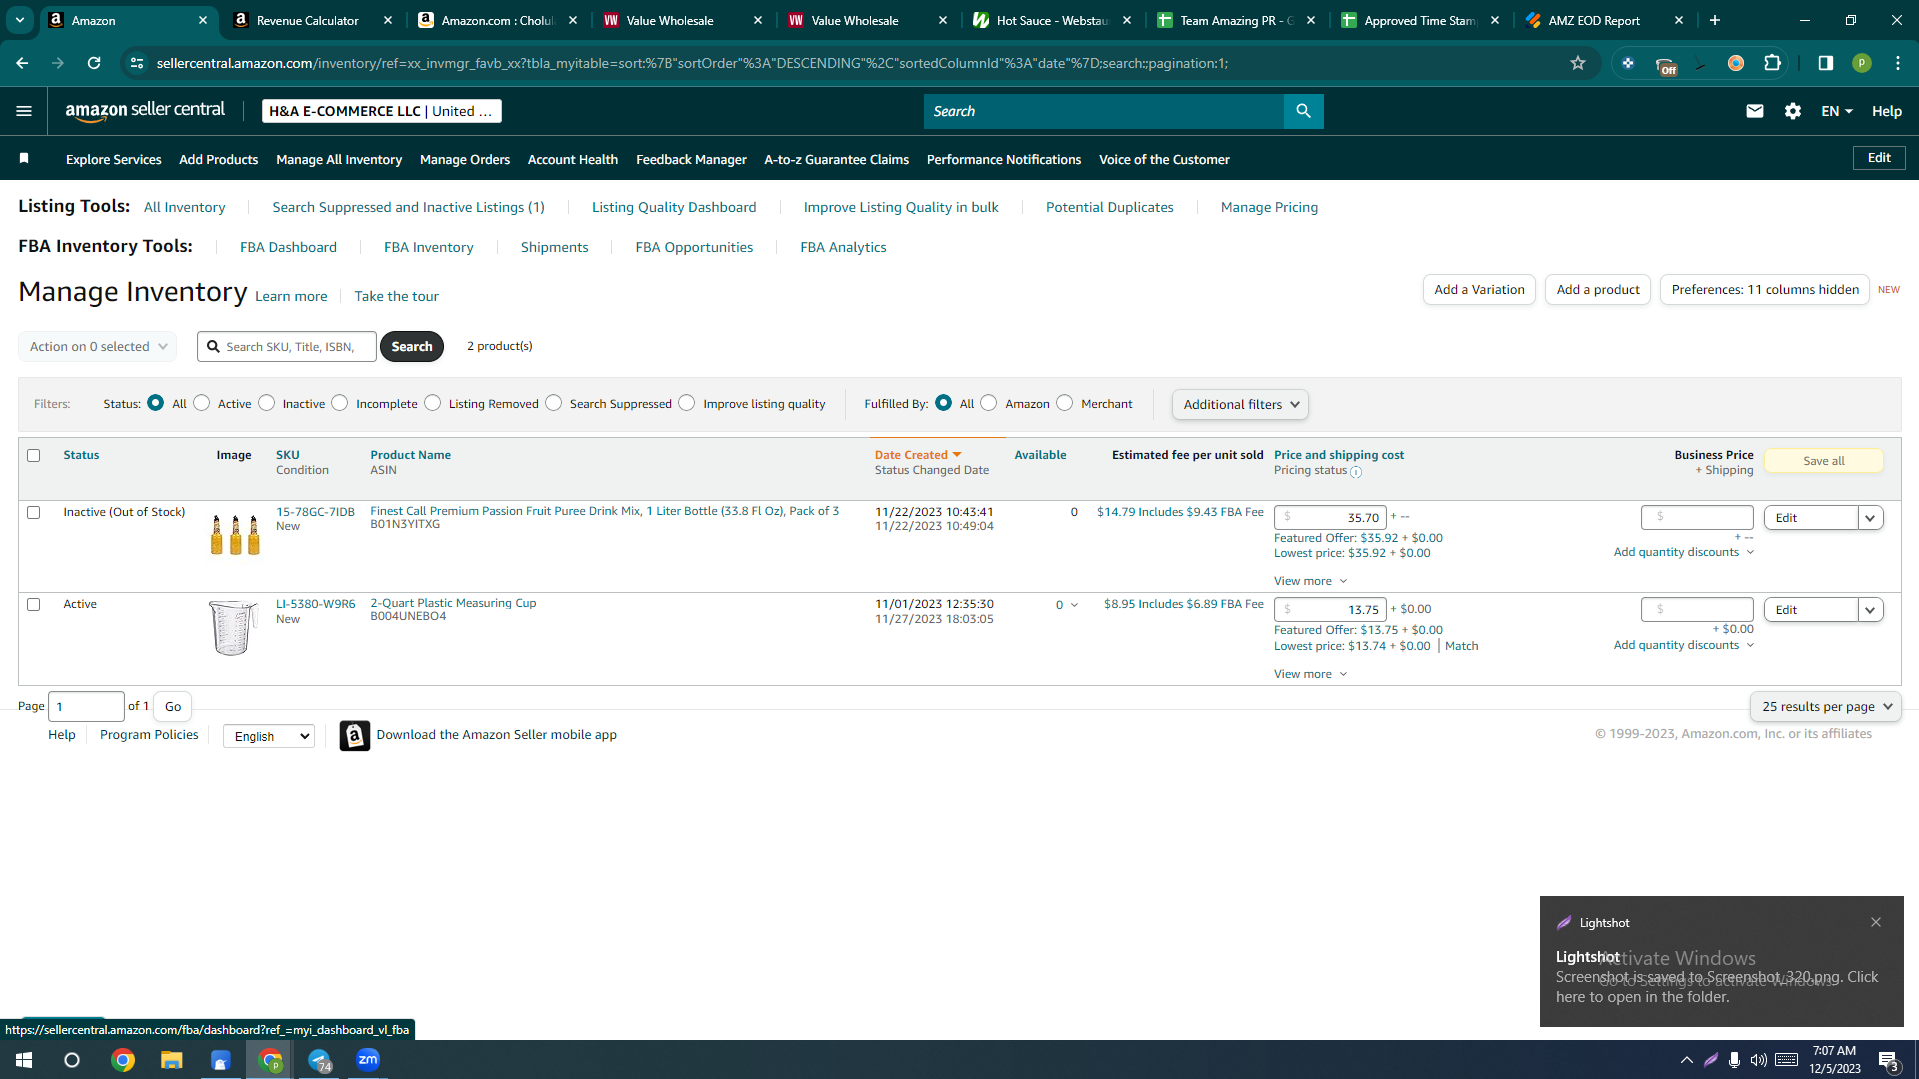The width and height of the screenshot is (1919, 1079).
Task: Click the SKU, Title, ISBN search field
Action: coord(287,346)
